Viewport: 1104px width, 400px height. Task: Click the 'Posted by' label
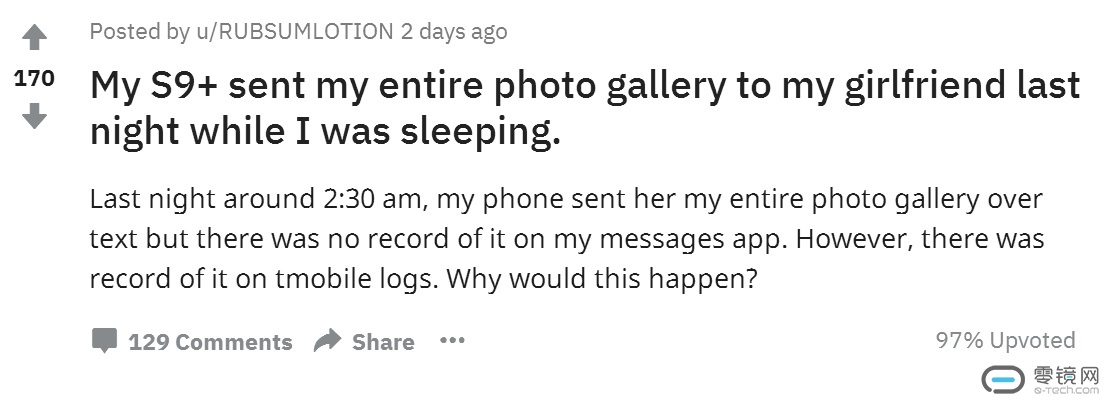(139, 31)
